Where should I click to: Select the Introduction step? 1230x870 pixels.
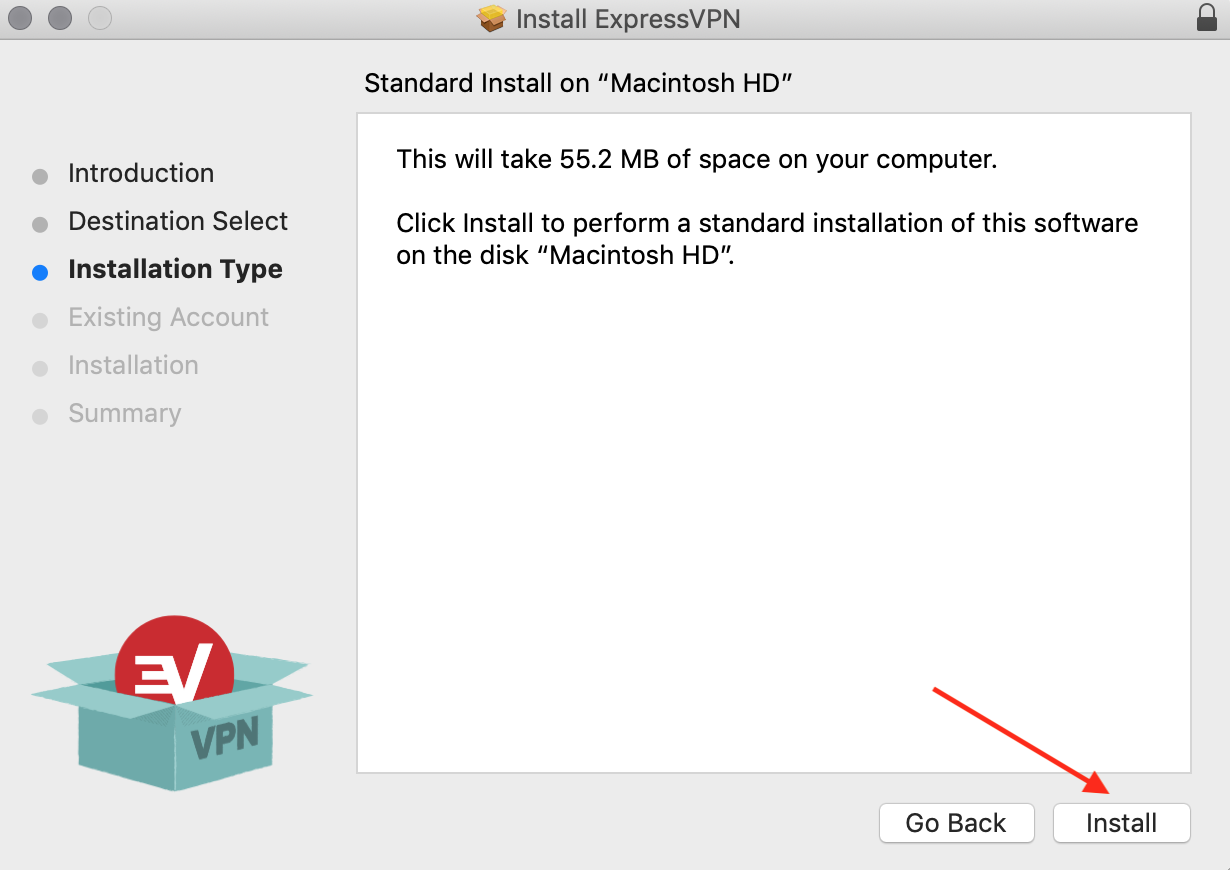141,173
